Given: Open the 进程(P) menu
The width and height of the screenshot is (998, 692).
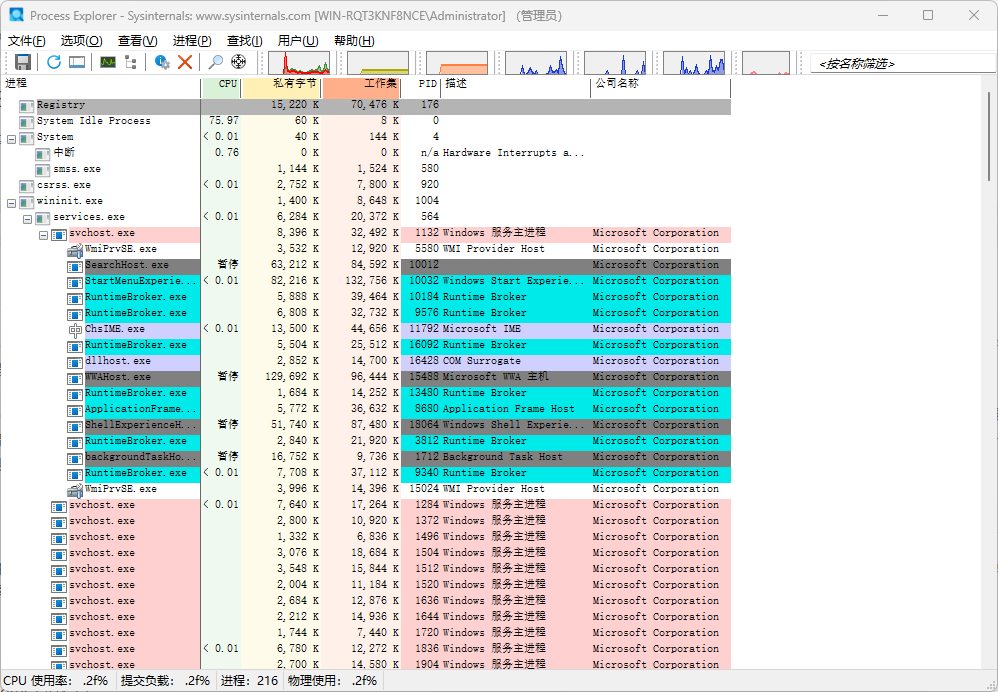Looking at the screenshot, I should pos(192,40).
